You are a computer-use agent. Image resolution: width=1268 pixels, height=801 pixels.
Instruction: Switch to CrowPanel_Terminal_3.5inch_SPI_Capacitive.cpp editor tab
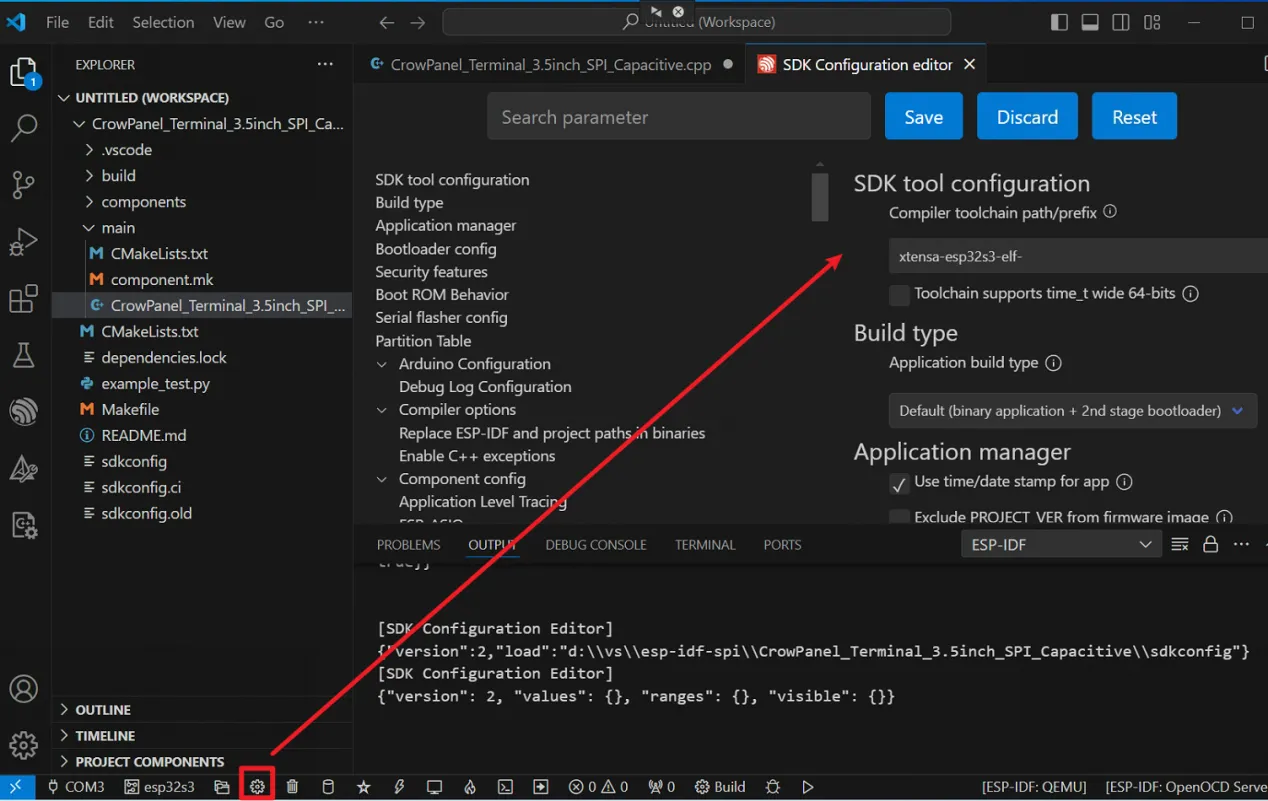(x=550, y=65)
